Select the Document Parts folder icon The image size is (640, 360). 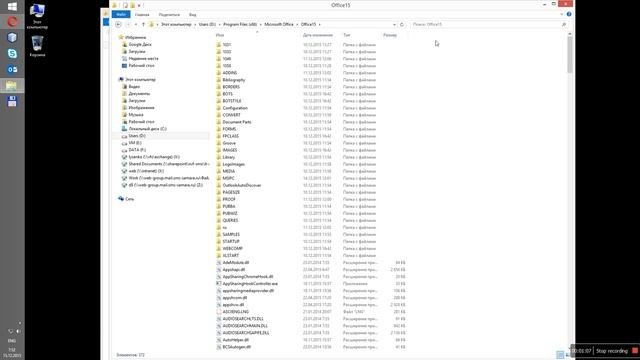(218, 122)
